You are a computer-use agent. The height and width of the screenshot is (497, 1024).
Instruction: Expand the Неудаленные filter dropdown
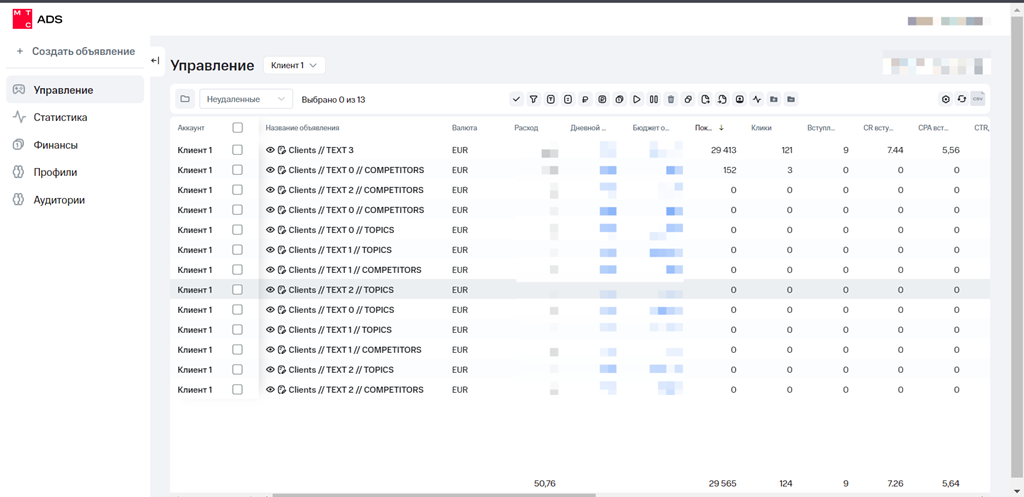tap(246, 99)
